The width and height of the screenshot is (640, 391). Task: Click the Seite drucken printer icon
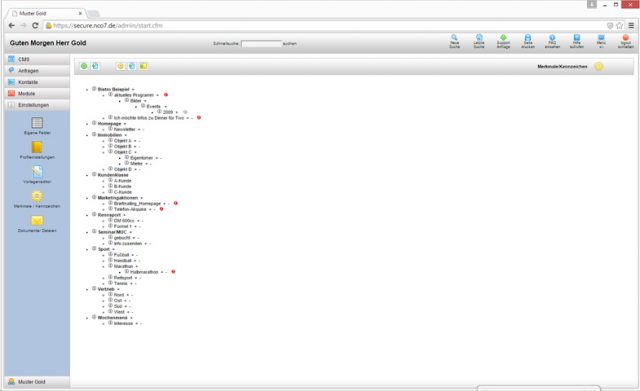pyautogui.click(x=528, y=38)
